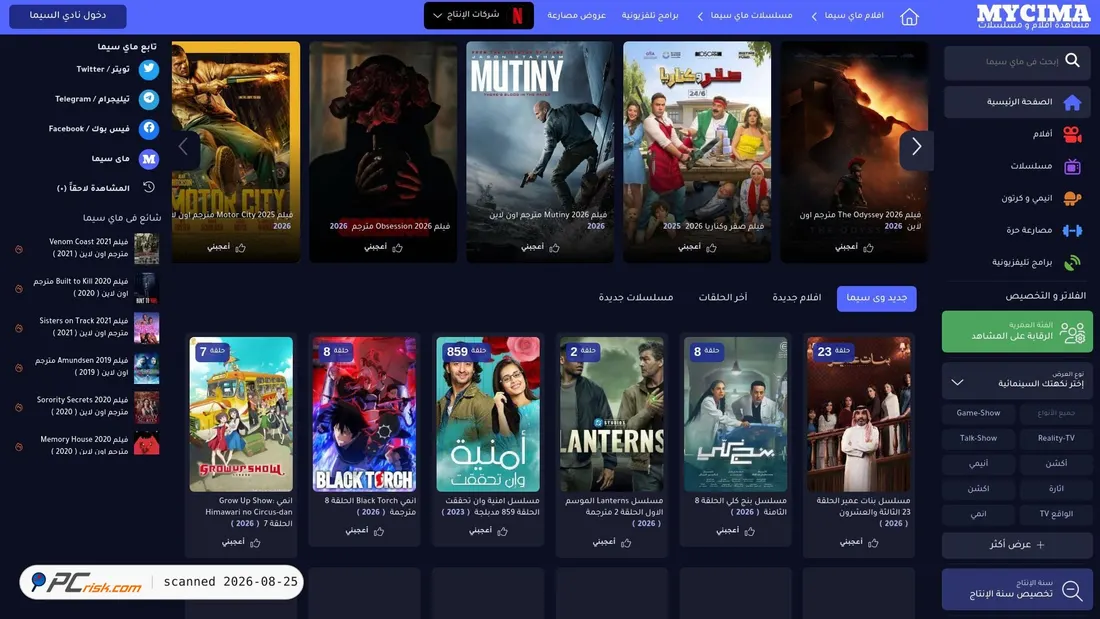Open the صفر وكناريا movie poster
This screenshot has width=1100, height=619.
click(697, 152)
